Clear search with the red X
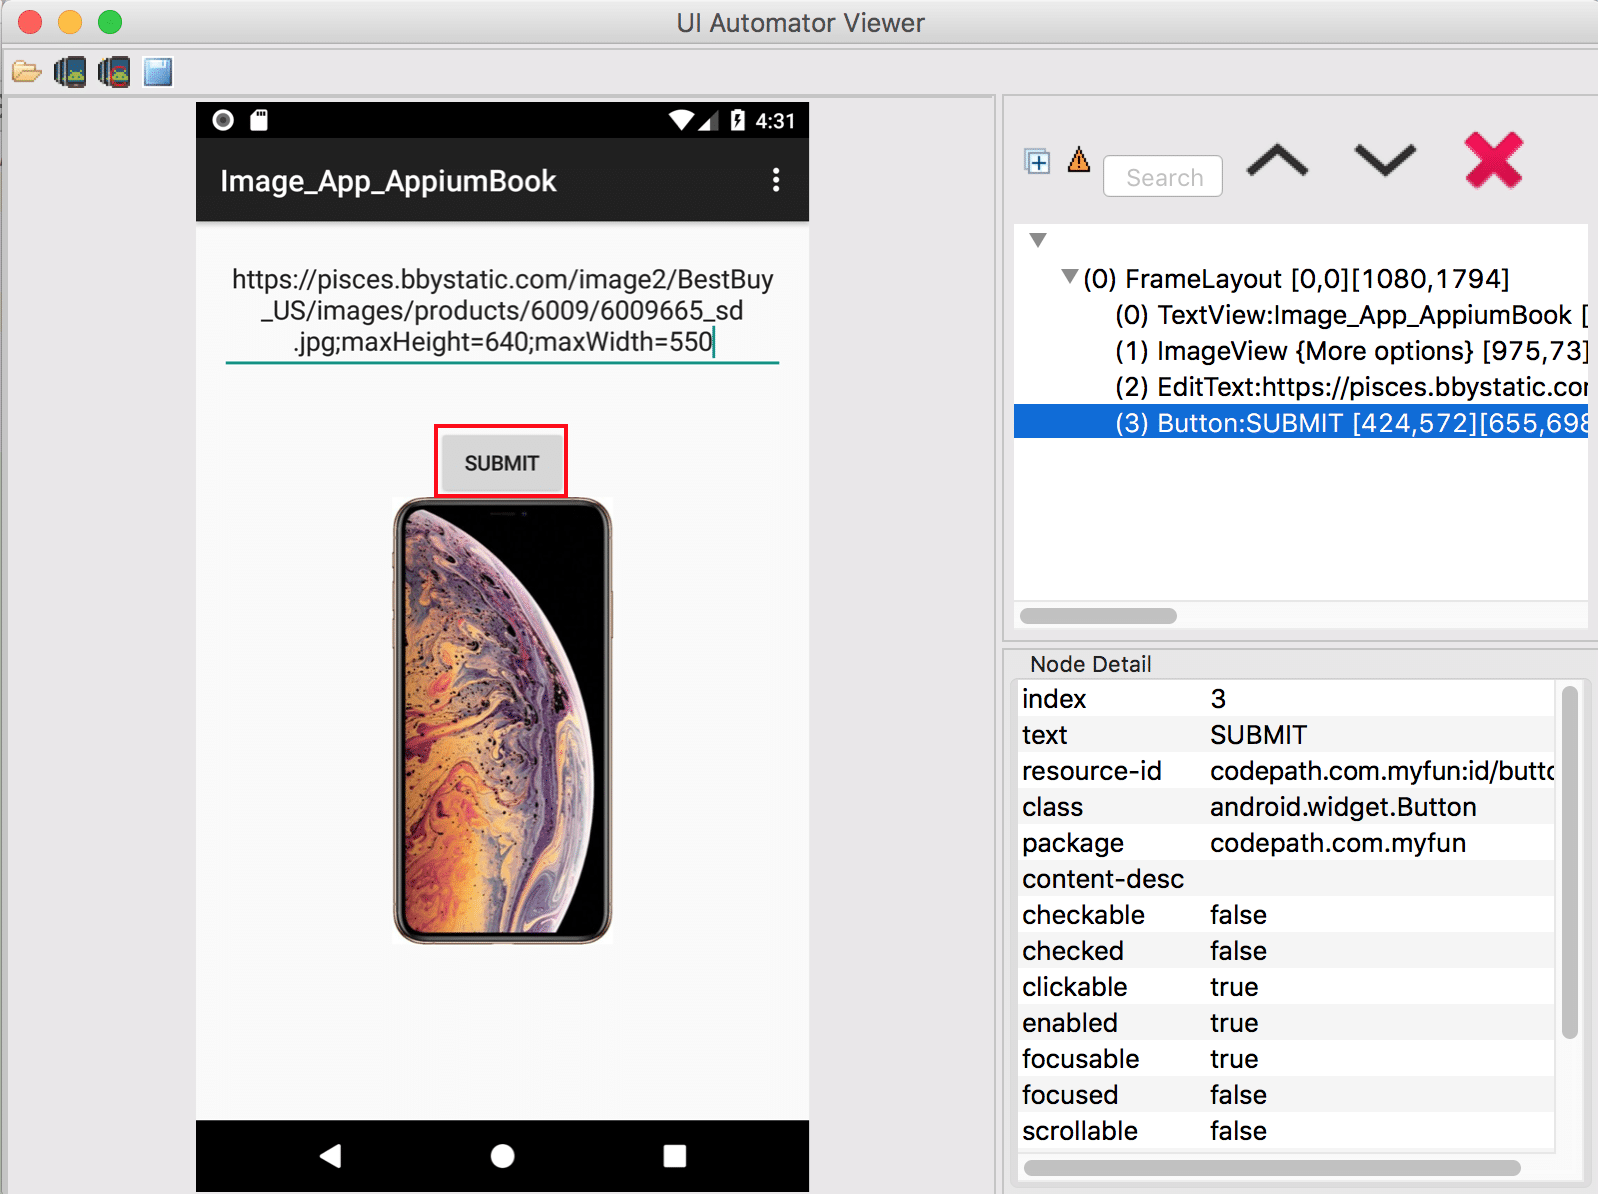Screen dimensions: 1598x1194 [x=1493, y=160]
